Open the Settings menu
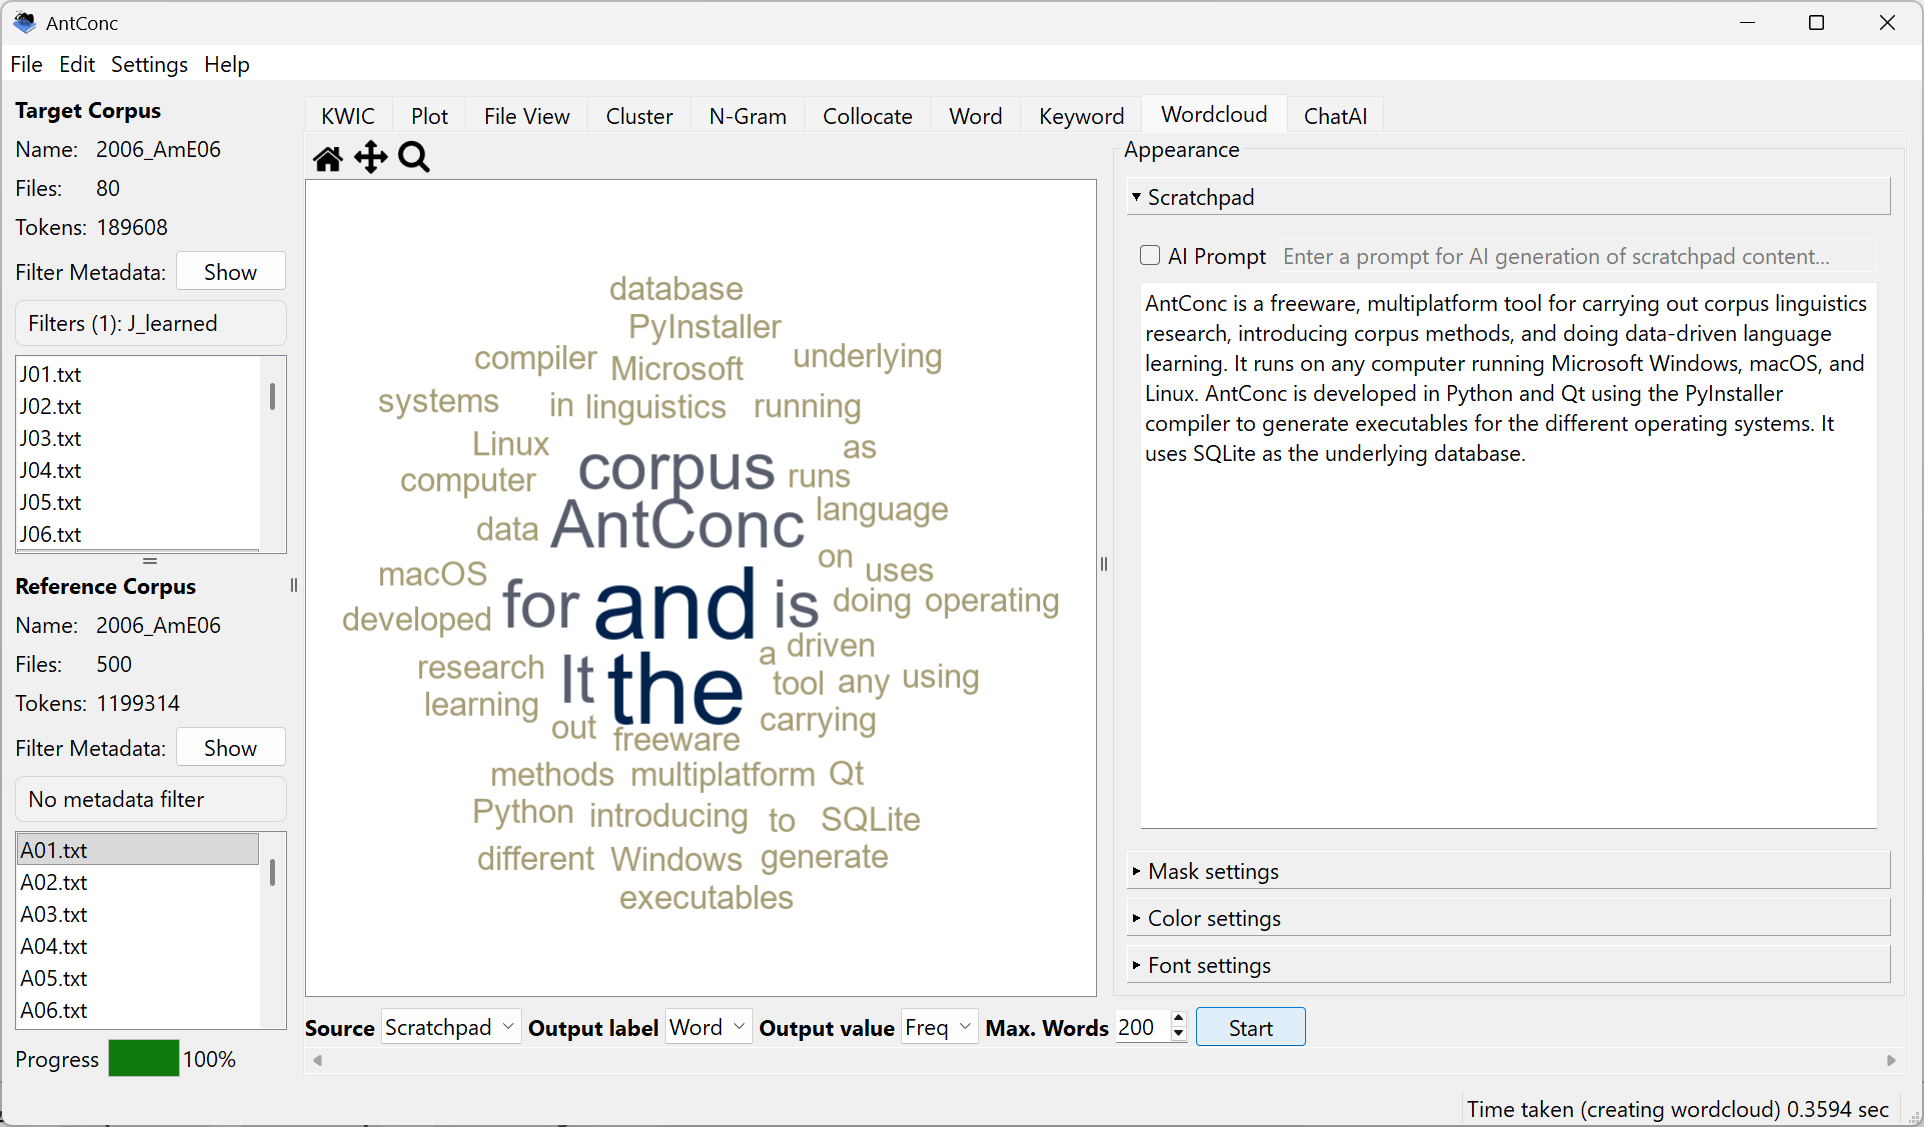 (x=149, y=64)
